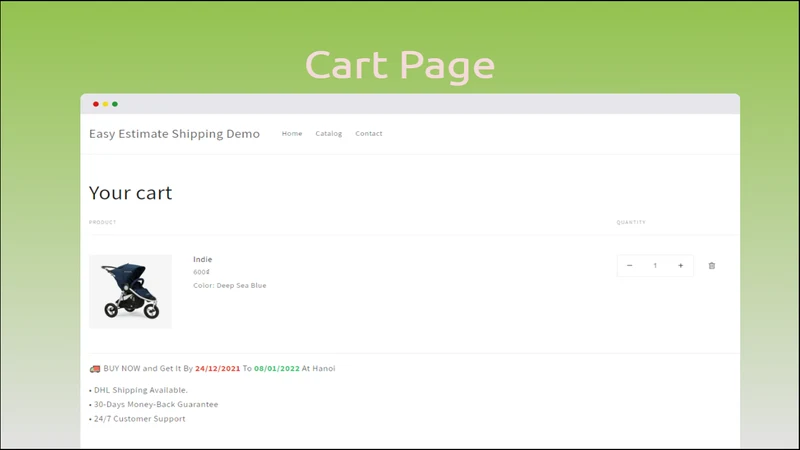This screenshot has width=800, height=450.
Task: Delete the Indie item with trash icon
Action: pos(712,266)
